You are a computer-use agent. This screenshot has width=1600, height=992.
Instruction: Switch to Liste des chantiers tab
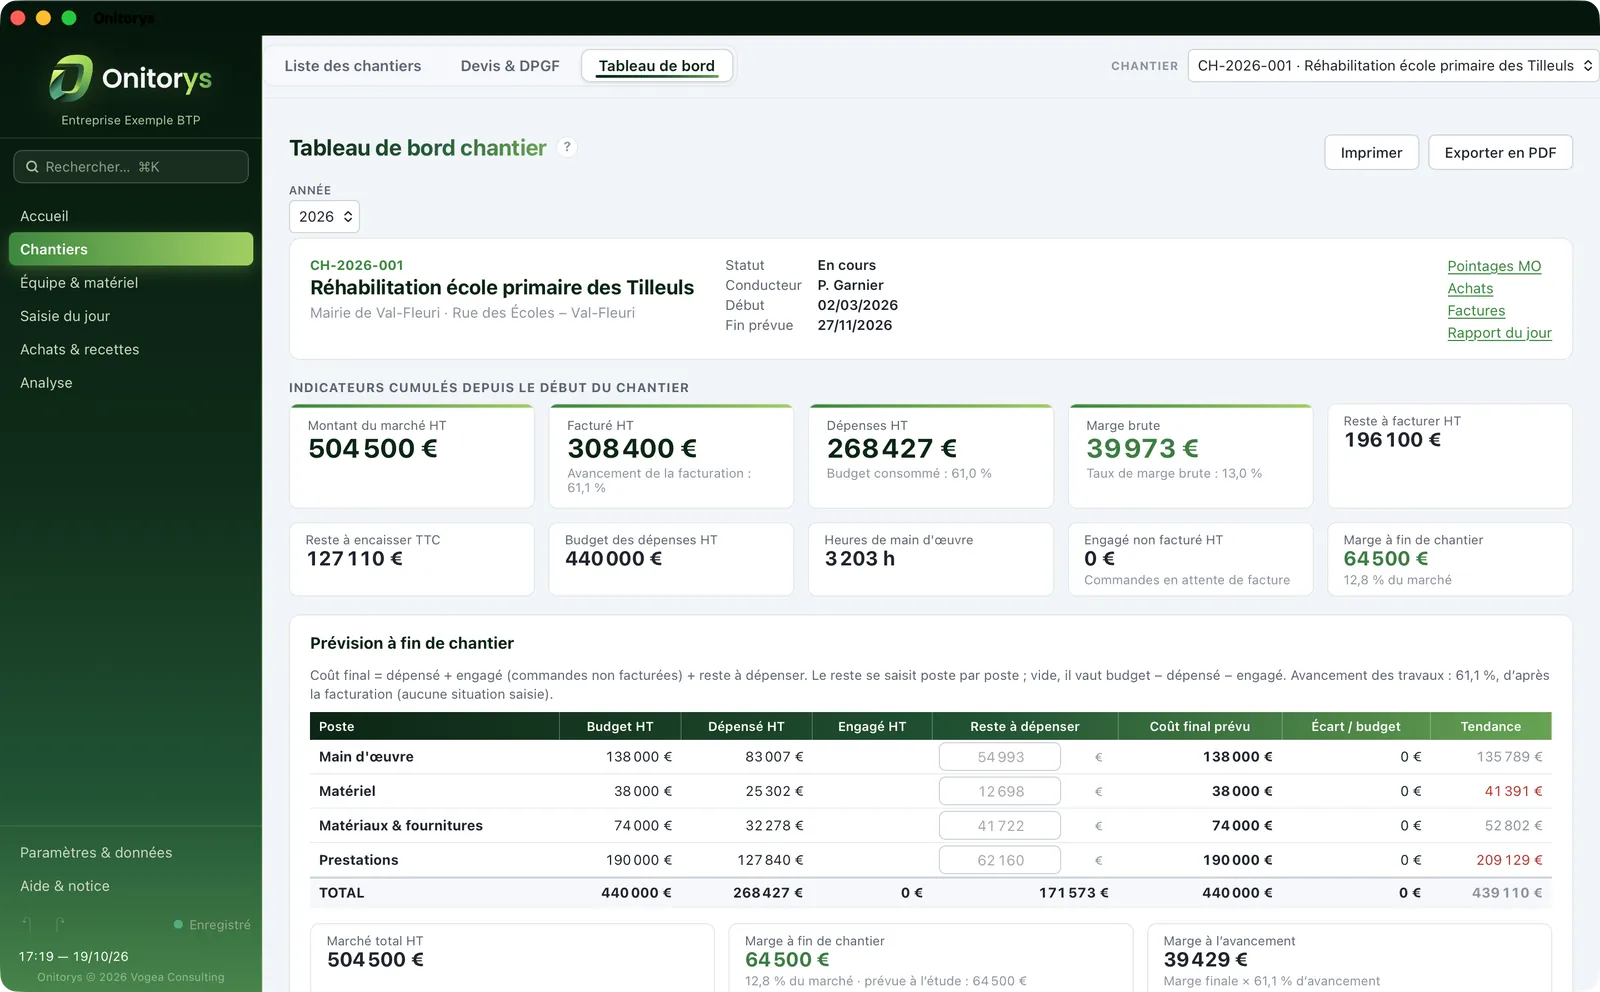353,66
